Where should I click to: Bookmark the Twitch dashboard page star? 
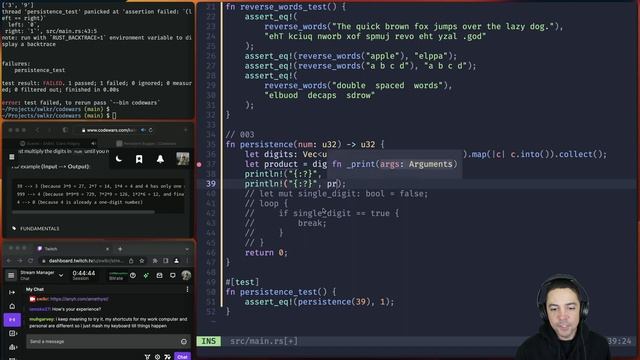(x=142, y=260)
